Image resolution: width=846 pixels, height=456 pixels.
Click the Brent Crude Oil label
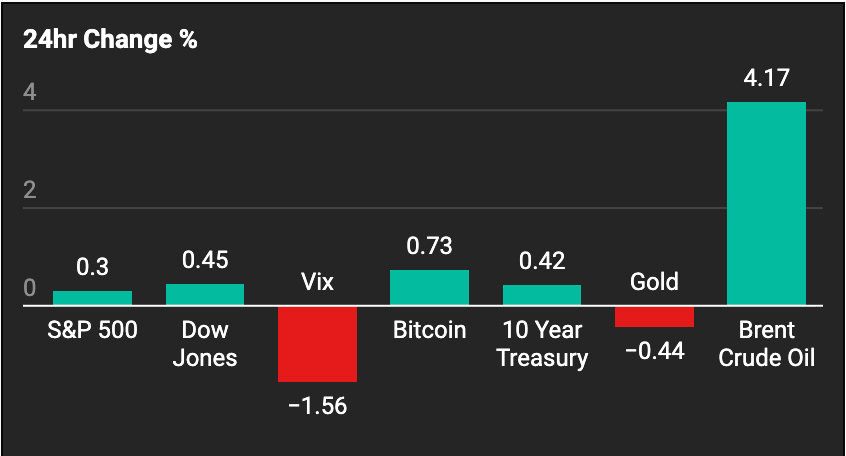[767, 344]
